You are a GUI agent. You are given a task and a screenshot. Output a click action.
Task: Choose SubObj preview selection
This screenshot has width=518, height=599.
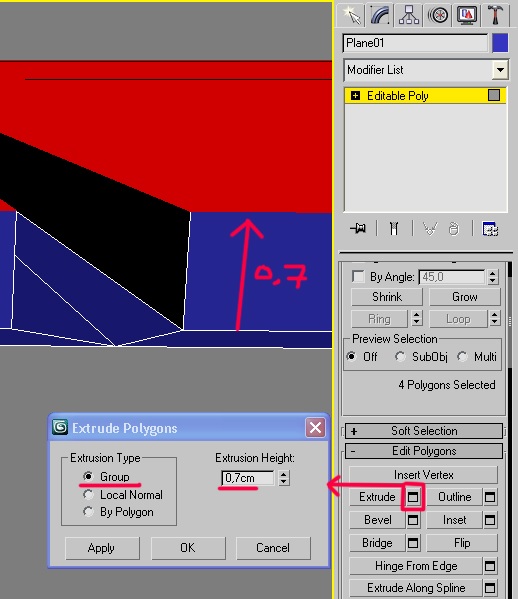(x=400, y=356)
